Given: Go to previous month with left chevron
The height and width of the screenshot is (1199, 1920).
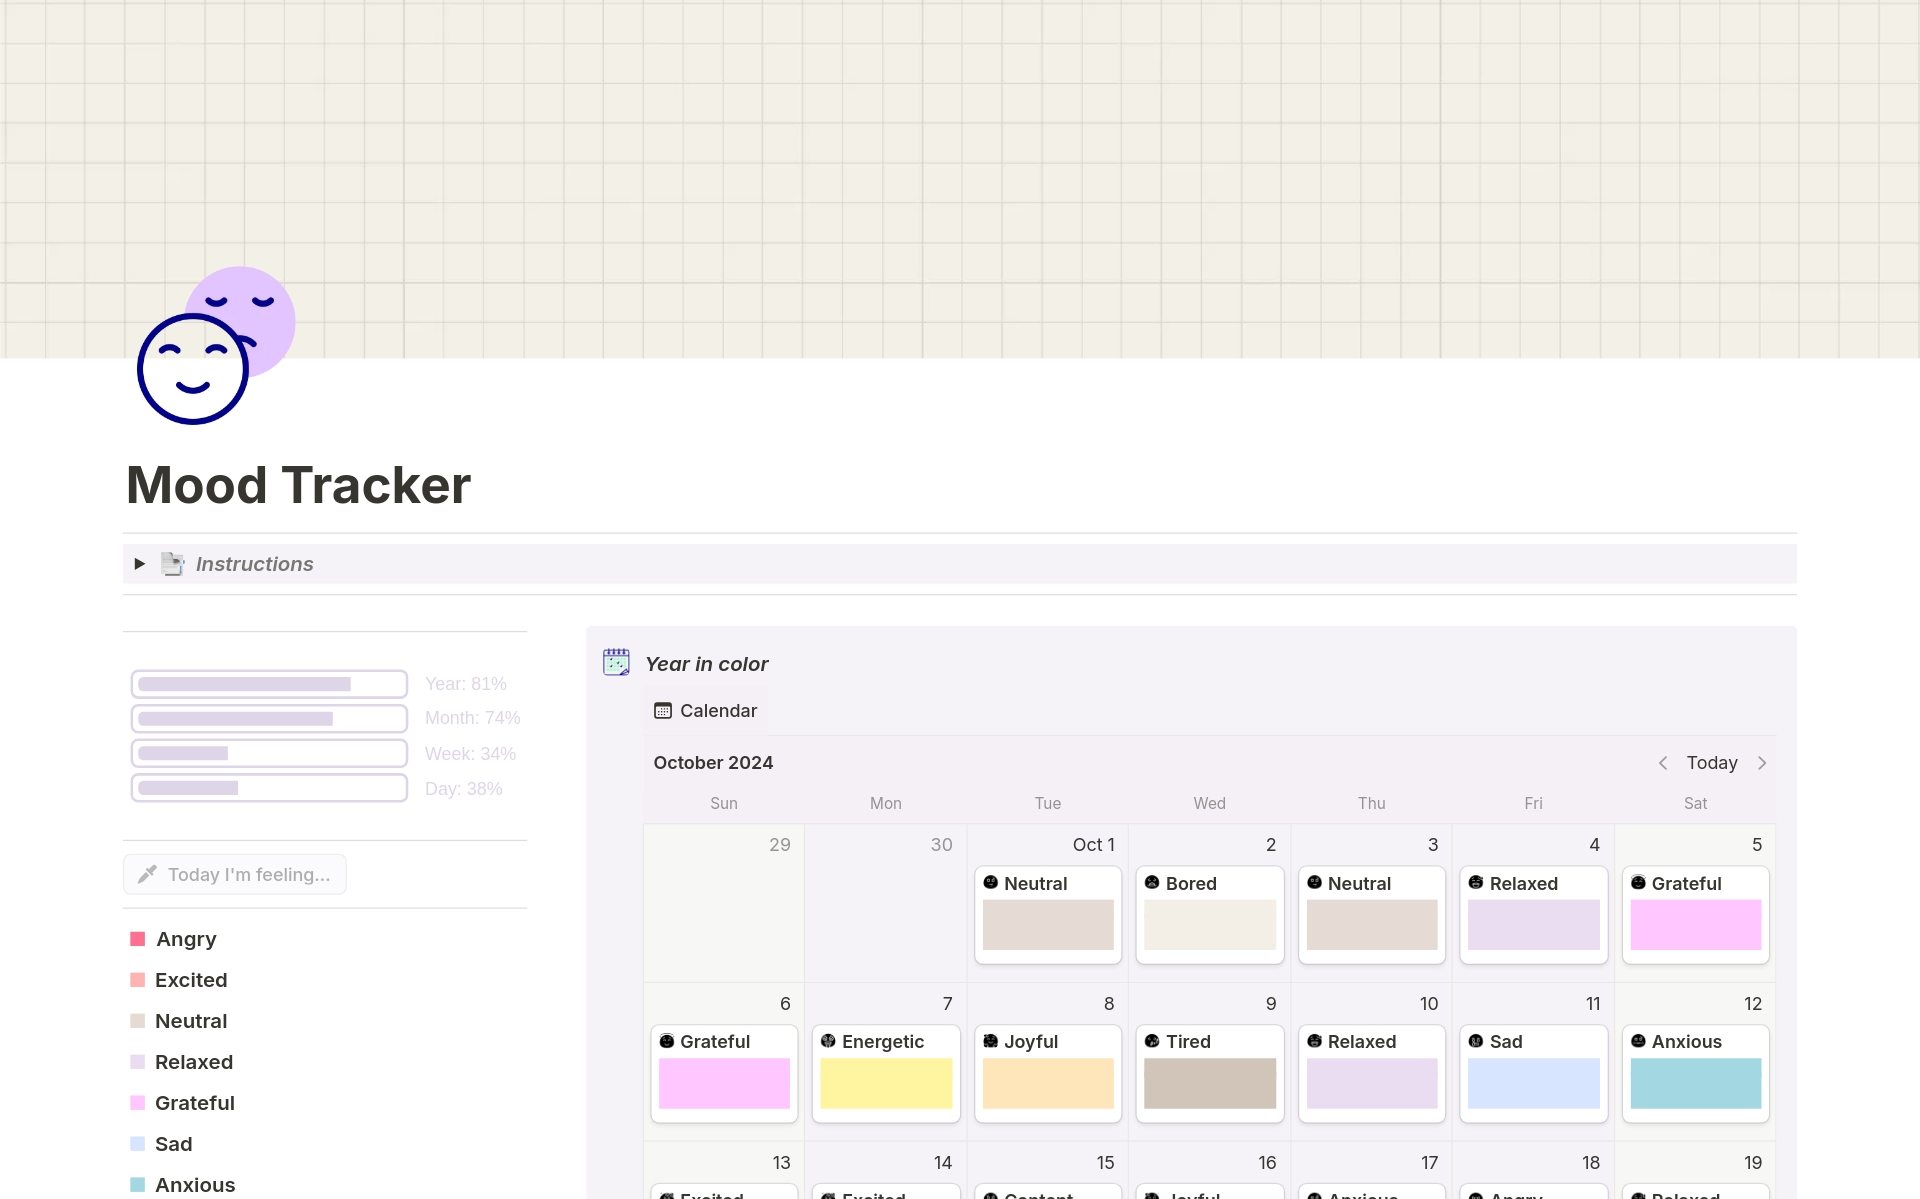Looking at the screenshot, I should tap(1663, 763).
